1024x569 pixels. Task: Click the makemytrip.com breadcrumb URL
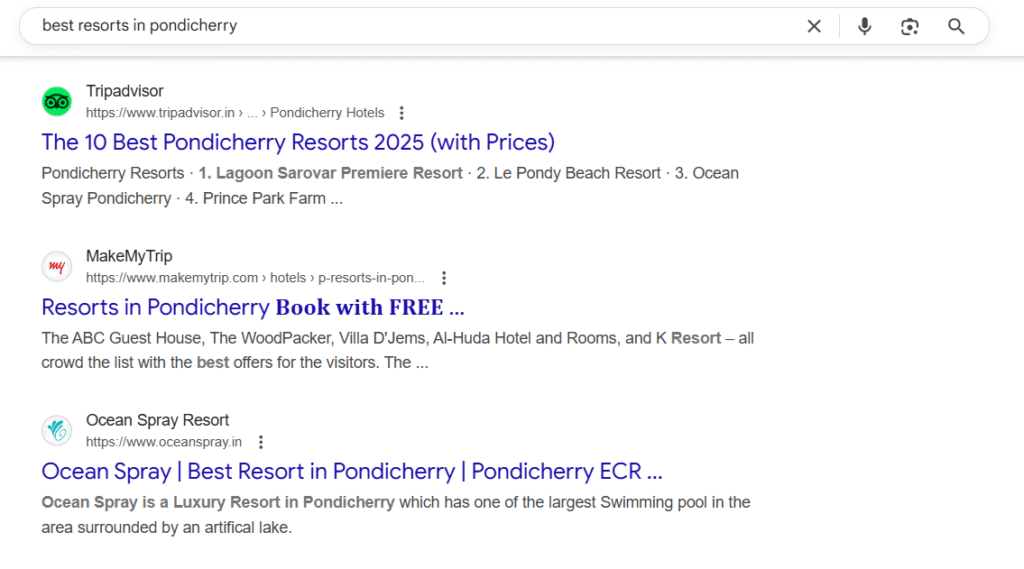pos(172,278)
